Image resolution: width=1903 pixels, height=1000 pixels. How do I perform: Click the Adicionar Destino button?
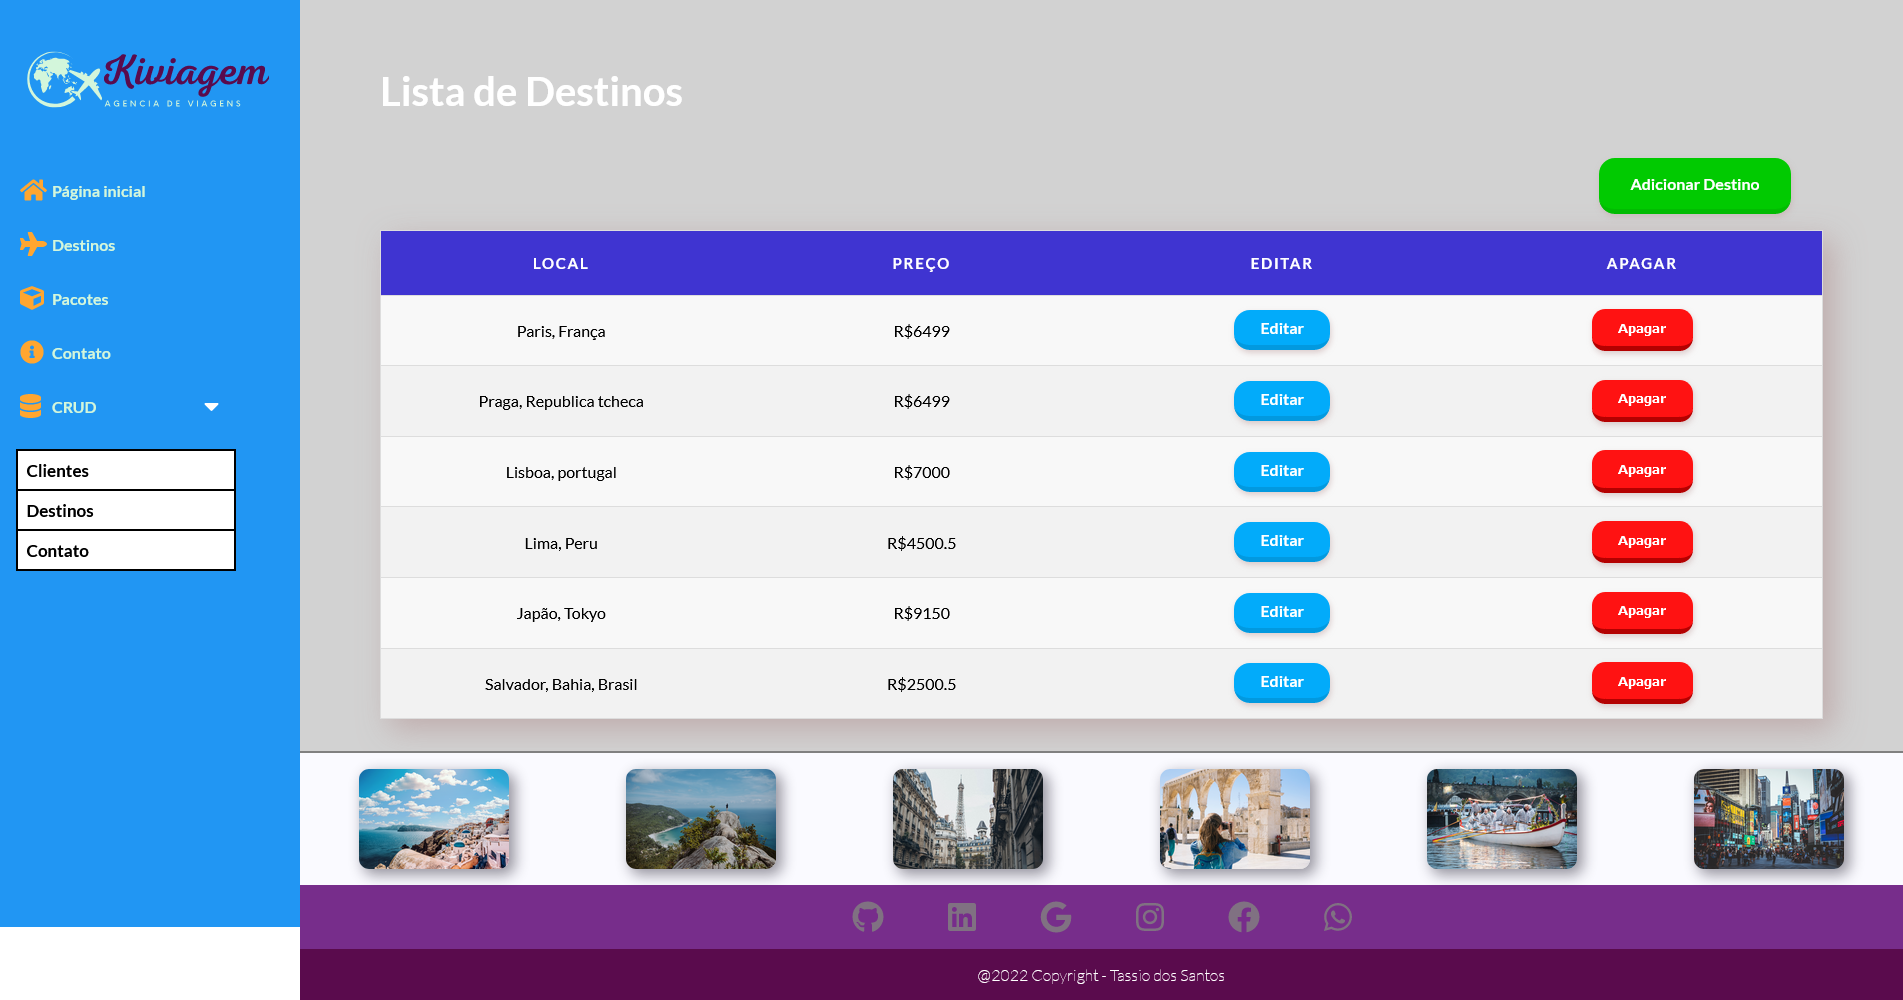click(x=1694, y=185)
